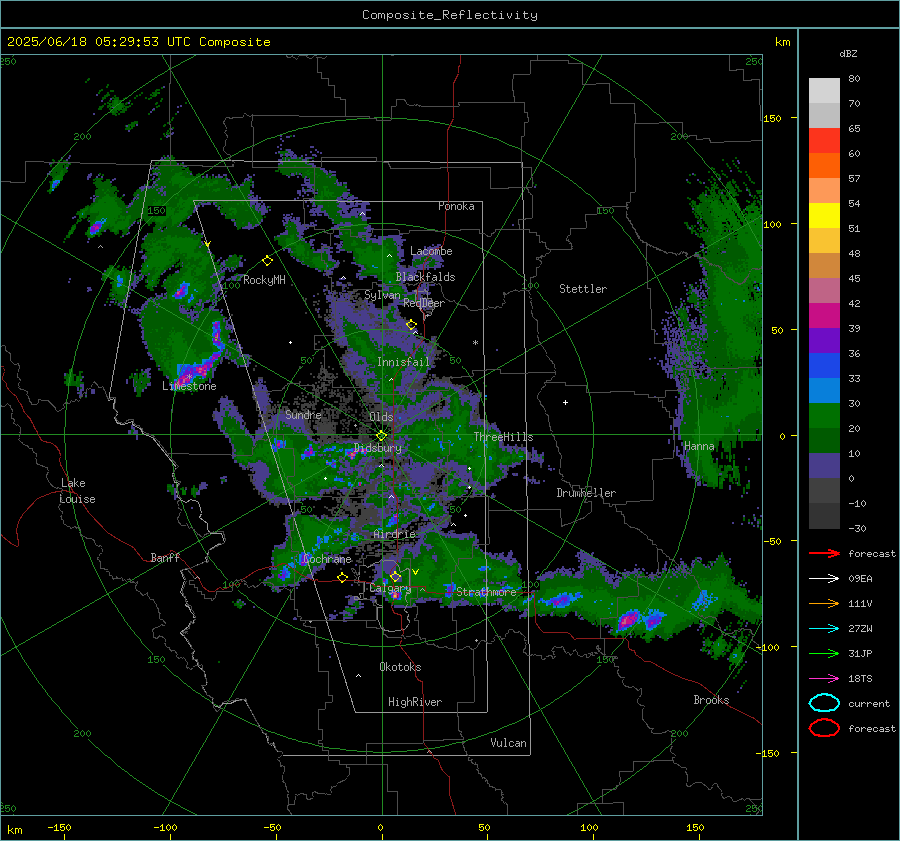Click the orange 60-57 dBZ swatch
Viewport: 900px width, 841px height.
click(824, 166)
